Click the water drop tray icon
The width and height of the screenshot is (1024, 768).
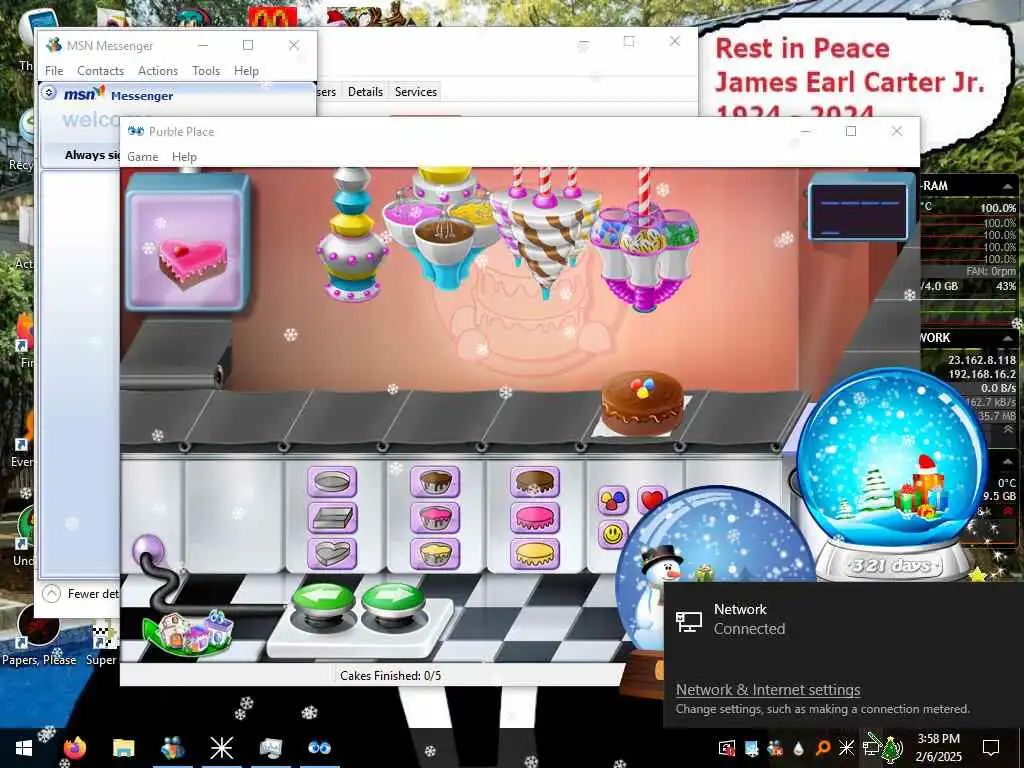798,748
